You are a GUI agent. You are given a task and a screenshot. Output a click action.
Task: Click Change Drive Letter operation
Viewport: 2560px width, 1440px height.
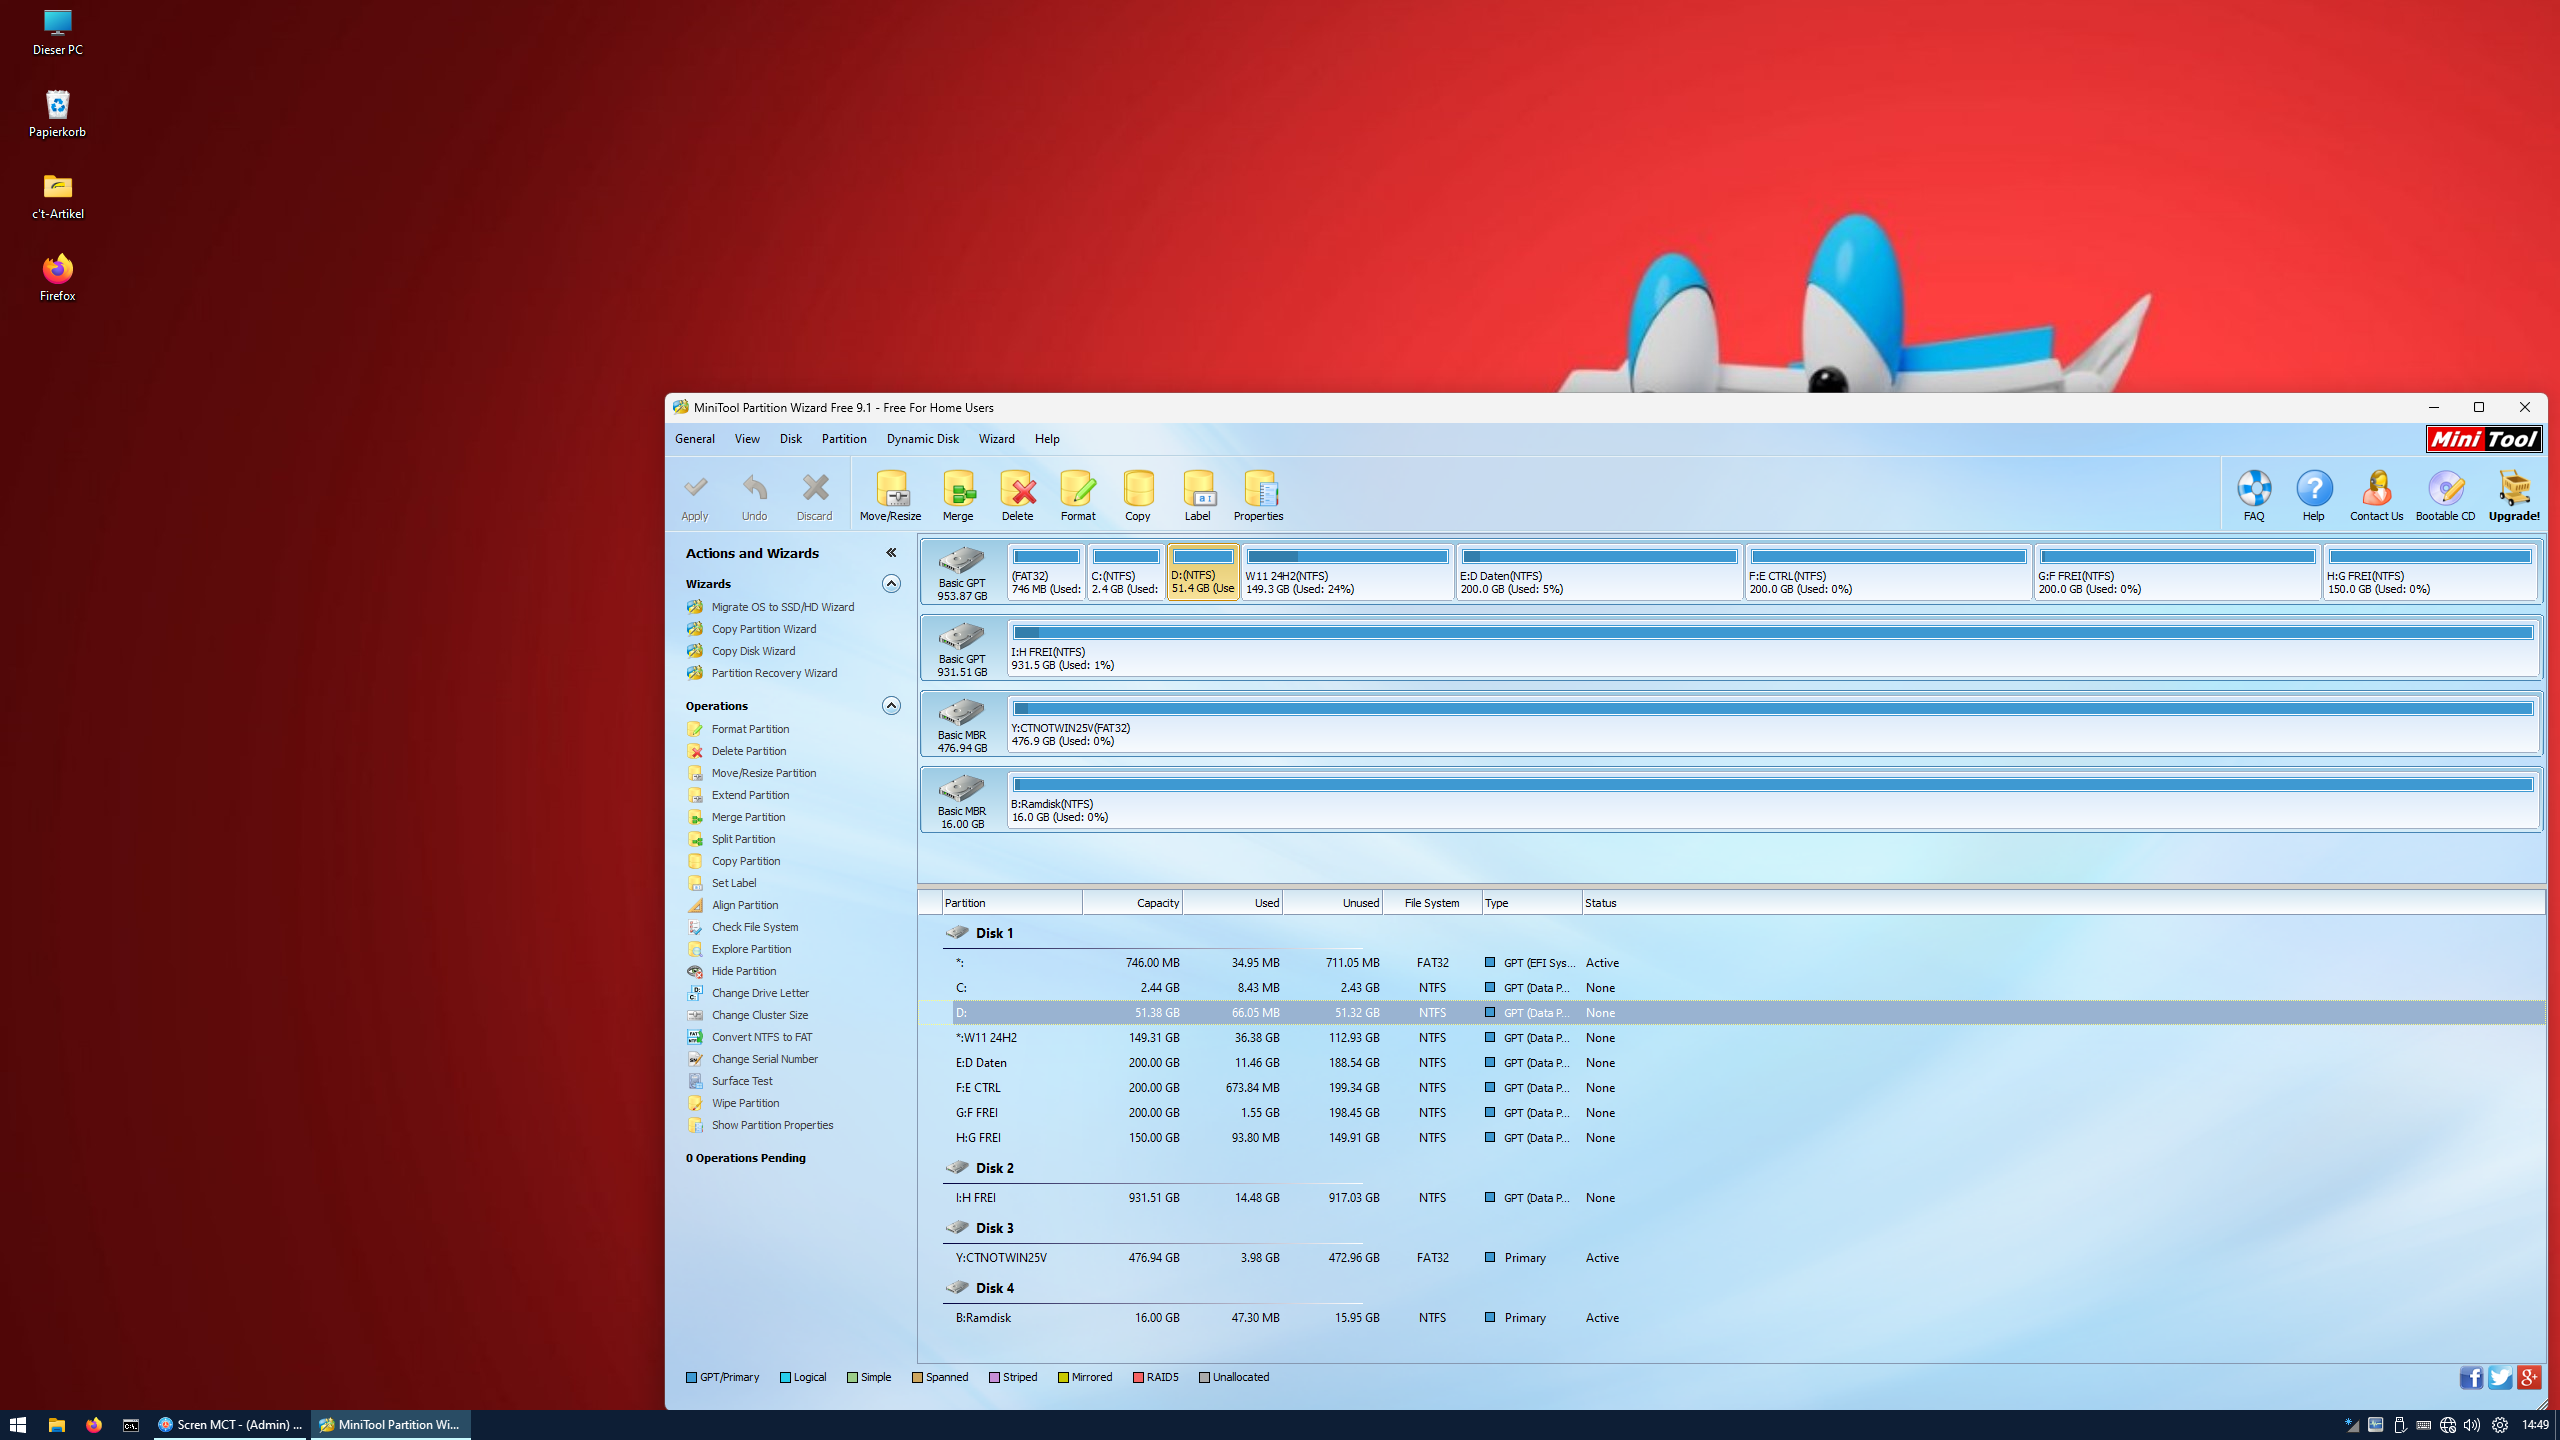point(760,993)
